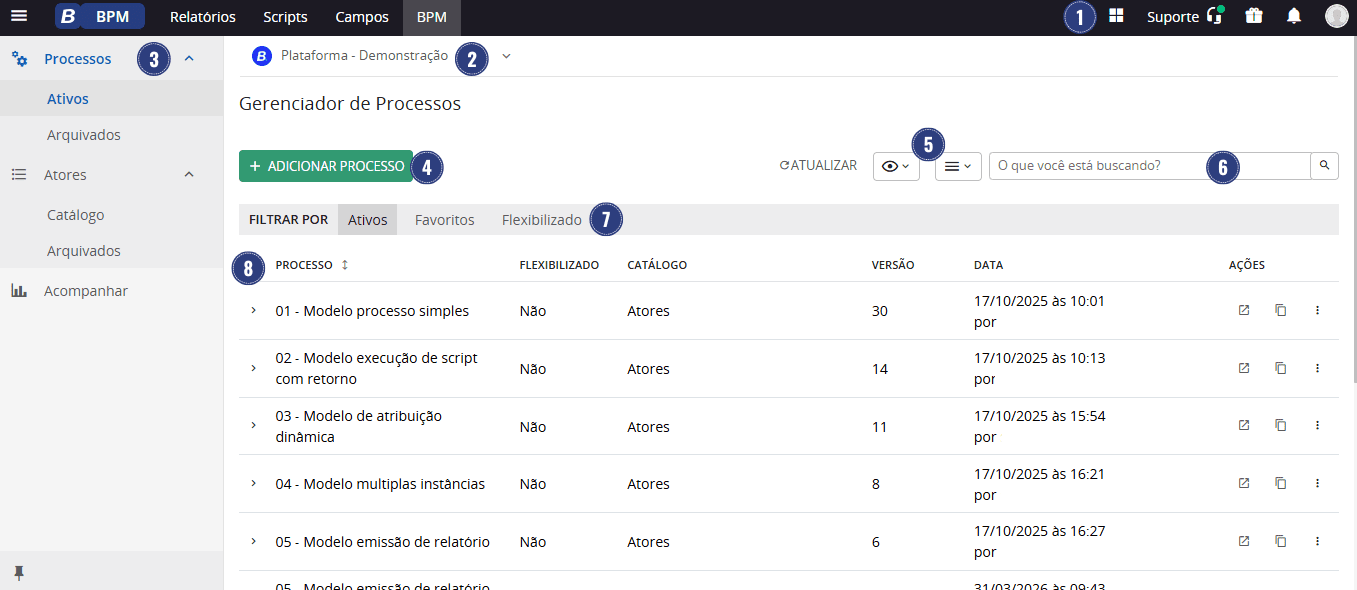Click version value 30
The image size is (1357, 590).
coord(880,311)
